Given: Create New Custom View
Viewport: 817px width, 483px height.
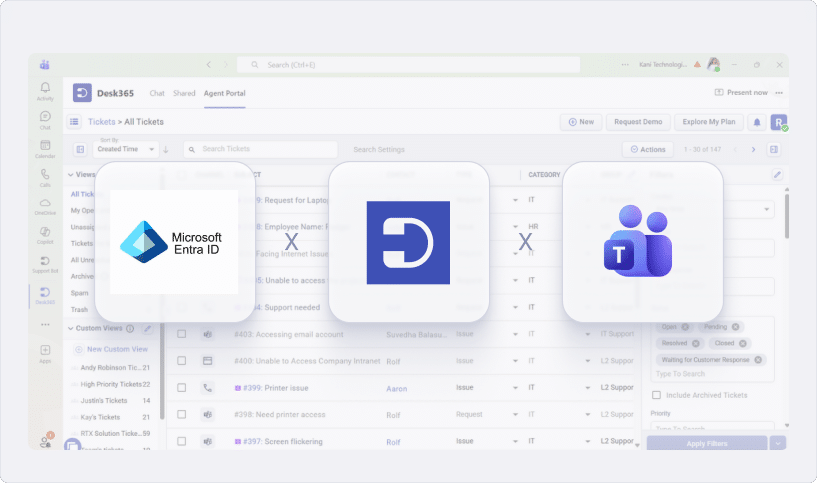Looking at the screenshot, I should 112,349.
